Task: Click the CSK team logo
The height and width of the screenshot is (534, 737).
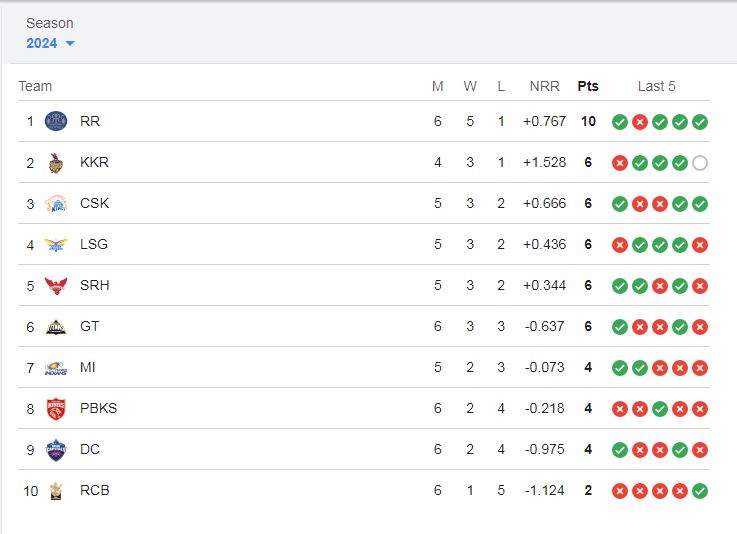Action: 56,204
